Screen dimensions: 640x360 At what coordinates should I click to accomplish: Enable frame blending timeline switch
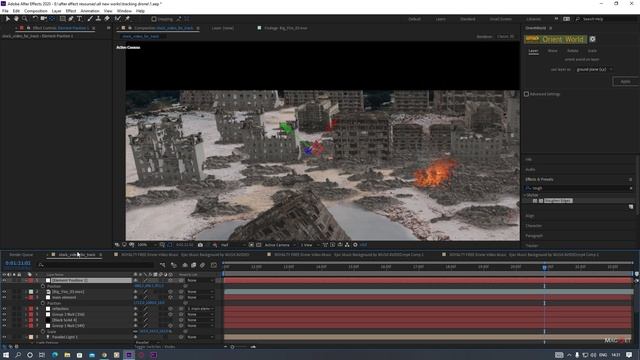[x=193, y=265]
